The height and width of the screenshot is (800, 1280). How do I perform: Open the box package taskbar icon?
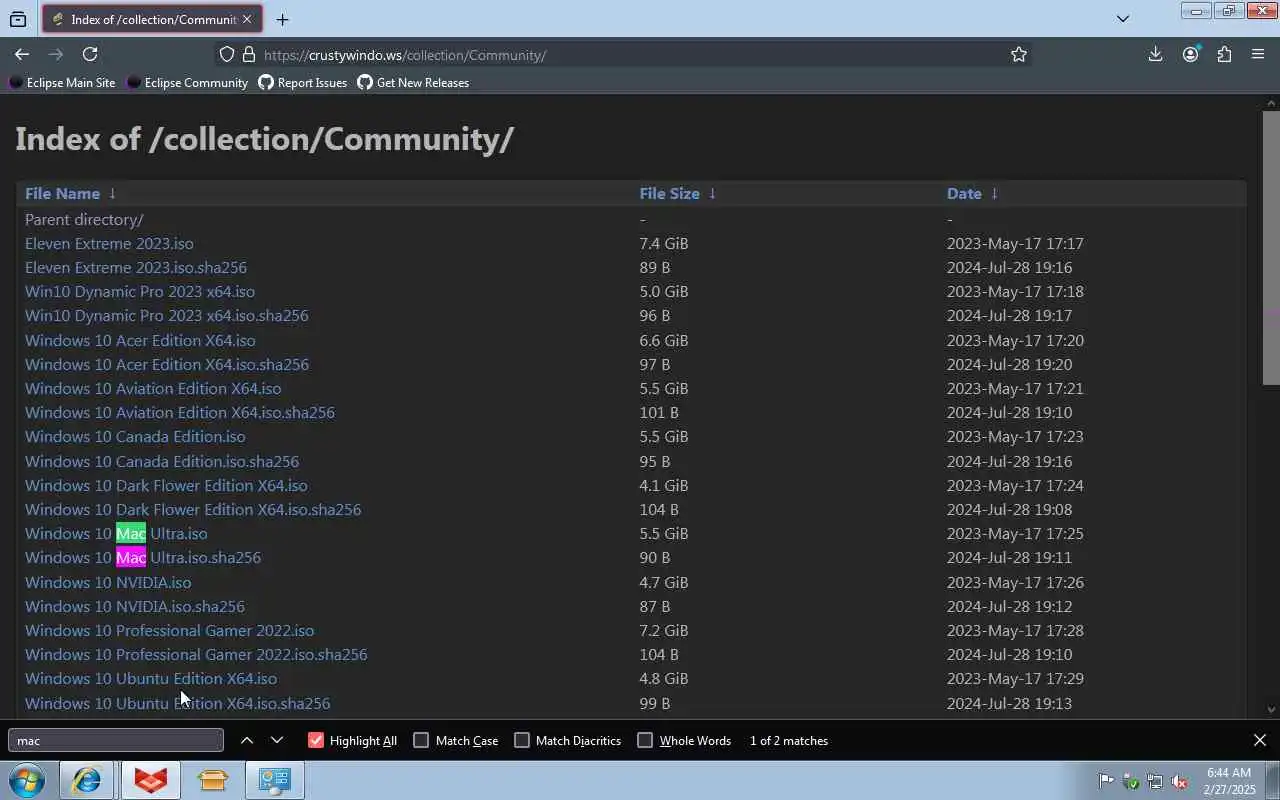[212, 780]
